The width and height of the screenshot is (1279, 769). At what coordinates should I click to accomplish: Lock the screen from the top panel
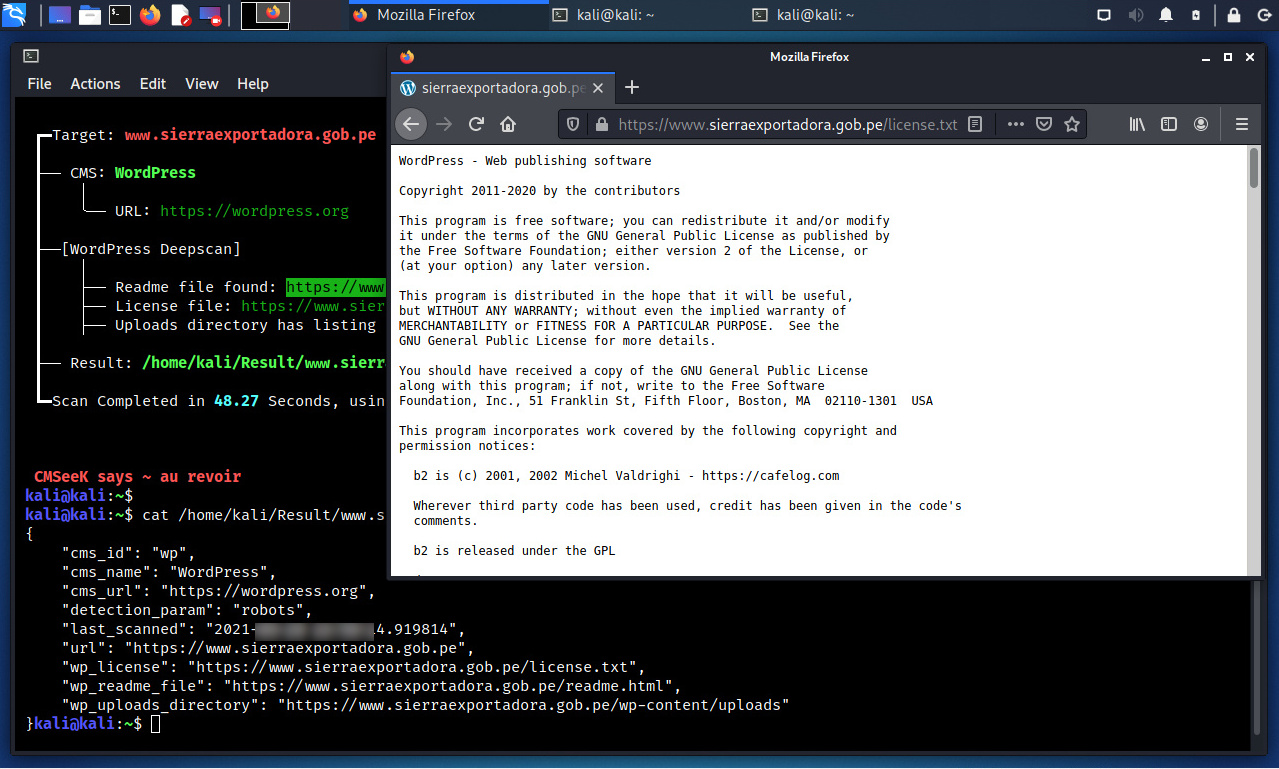tap(1233, 15)
